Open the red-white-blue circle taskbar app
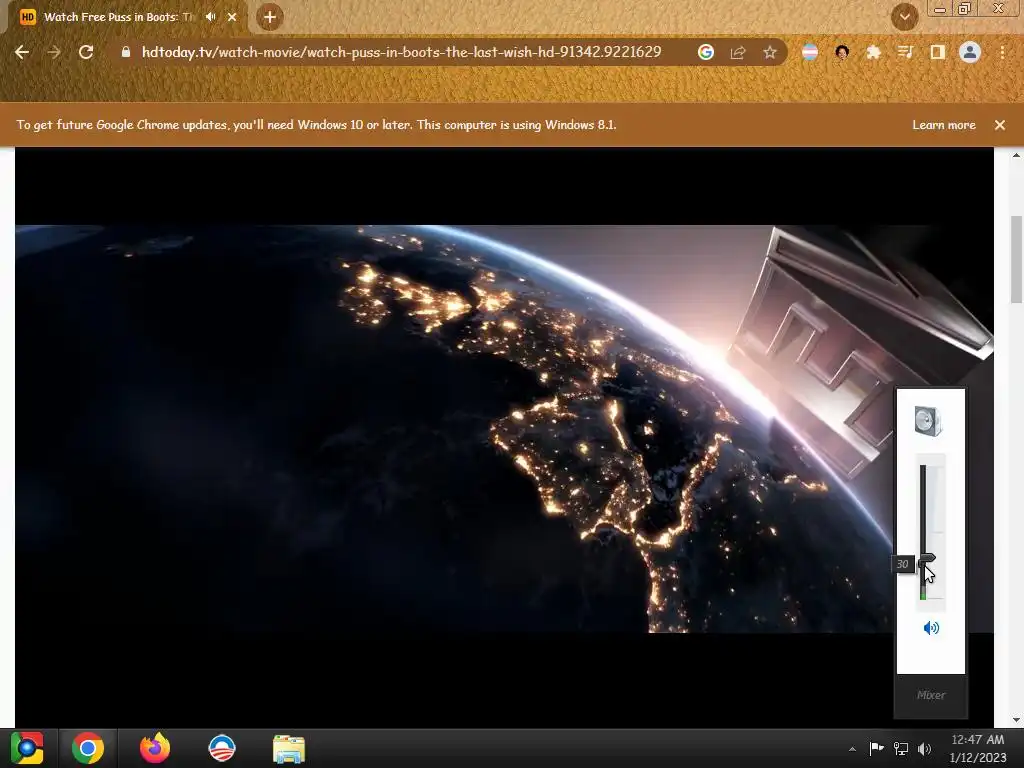 pyautogui.click(x=221, y=748)
